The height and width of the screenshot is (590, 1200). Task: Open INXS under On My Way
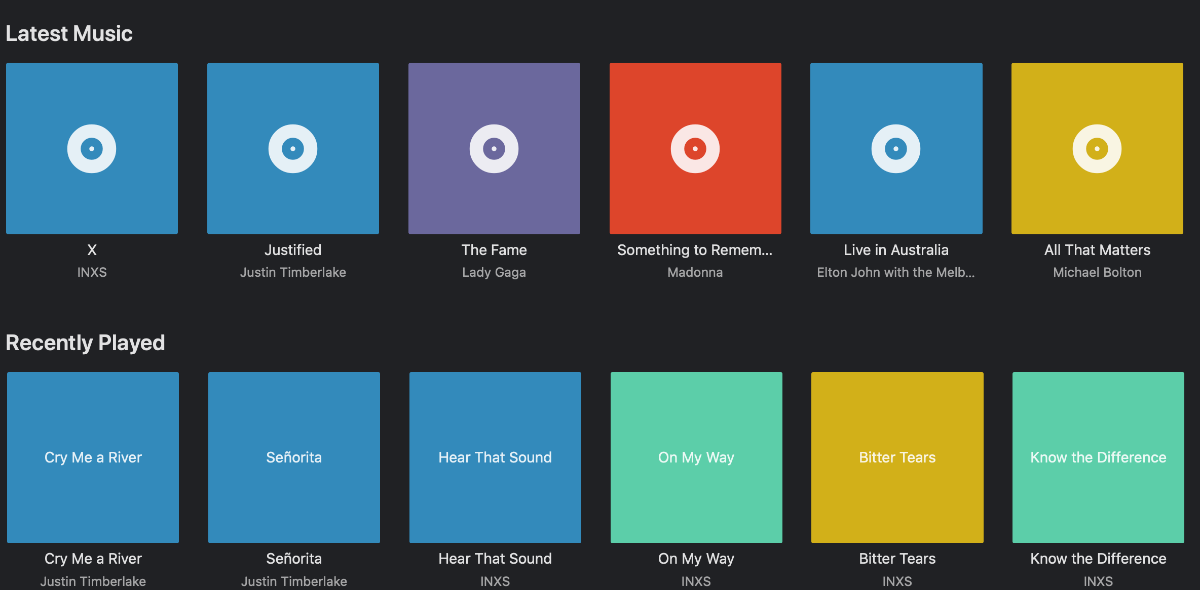coord(696,581)
